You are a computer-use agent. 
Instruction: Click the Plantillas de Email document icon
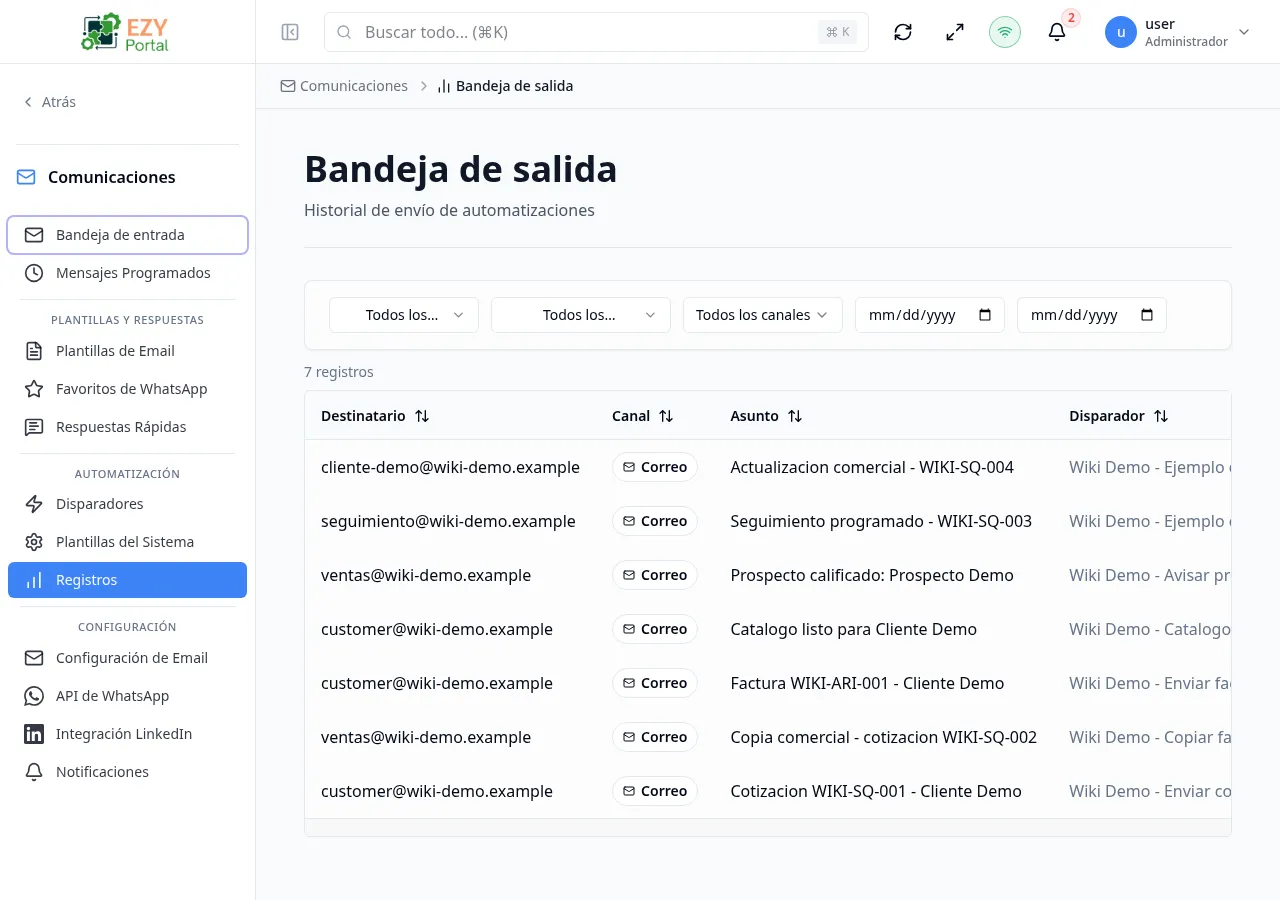click(34, 351)
